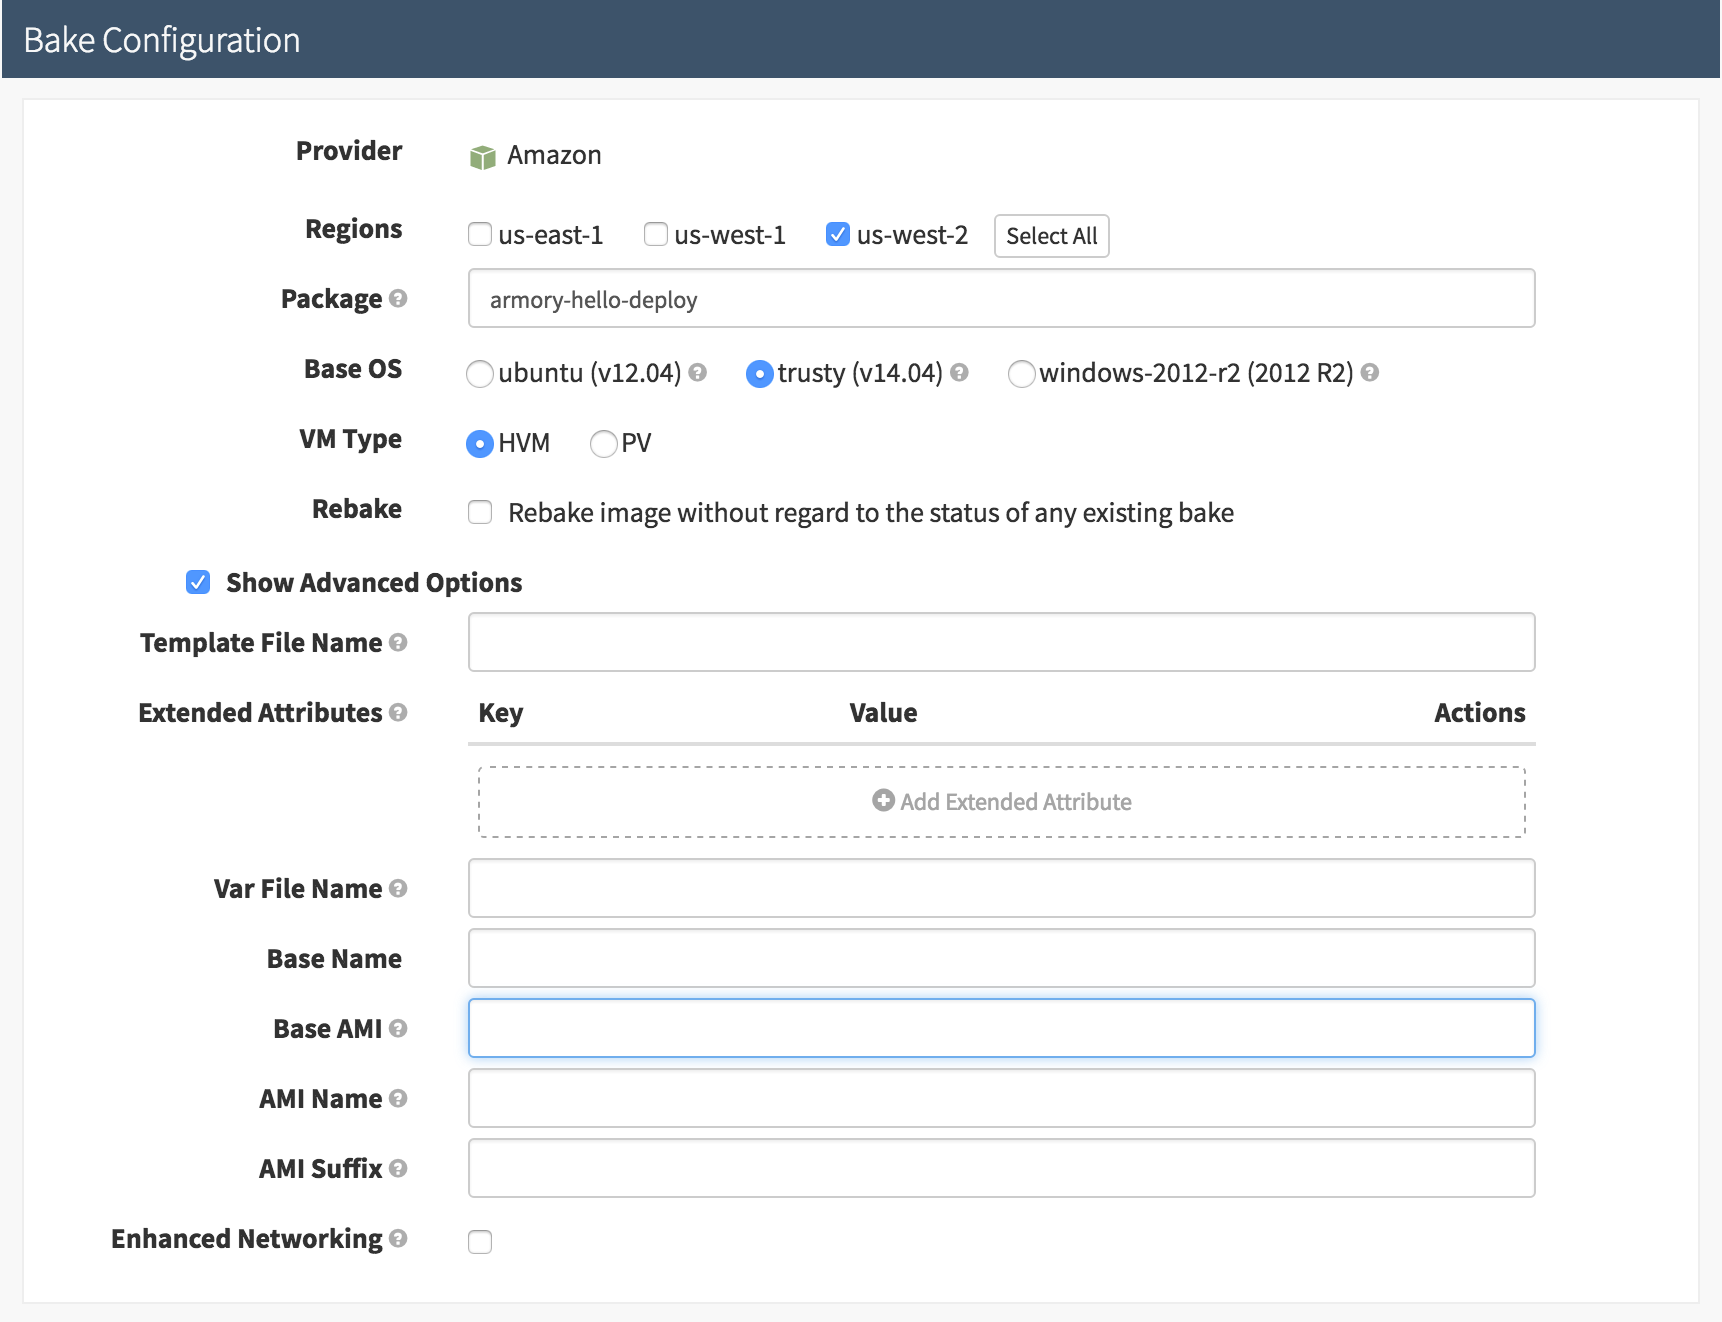This screenshot has width=1722, height=1322.
Task: Click Add Extended Attribute
Action: [1002, 802]
